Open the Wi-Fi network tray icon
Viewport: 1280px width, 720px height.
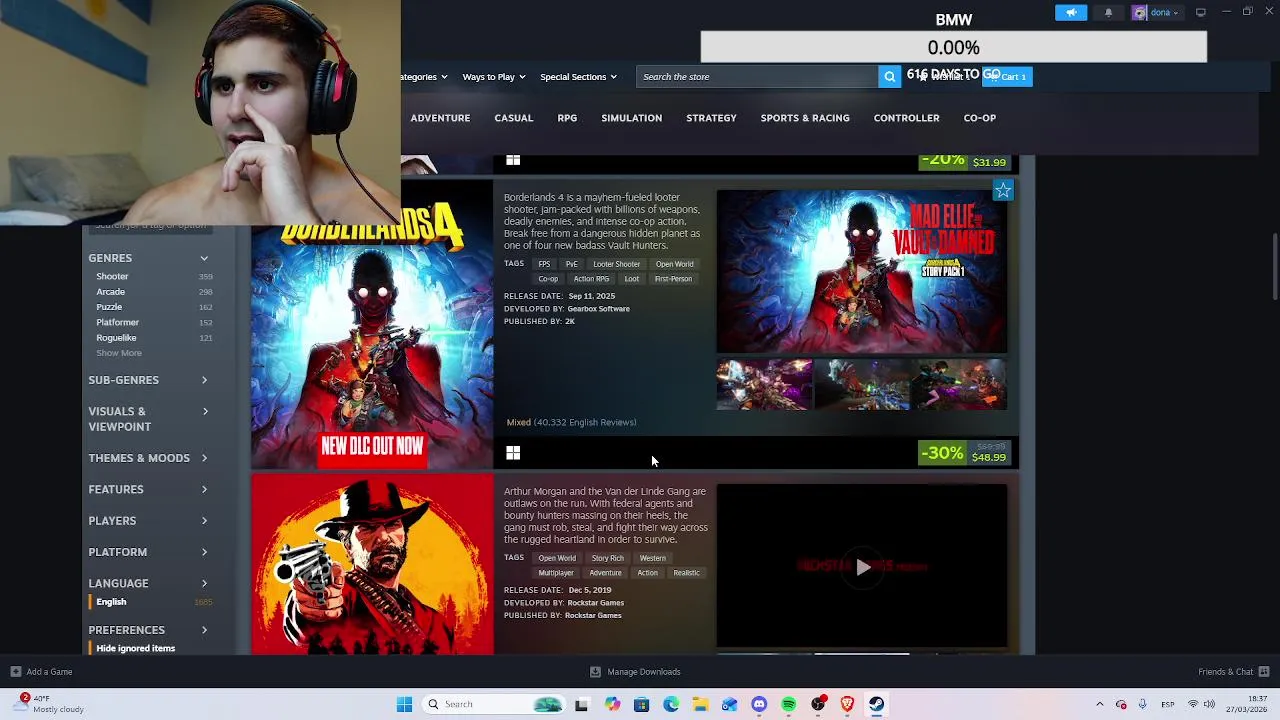1192,704
